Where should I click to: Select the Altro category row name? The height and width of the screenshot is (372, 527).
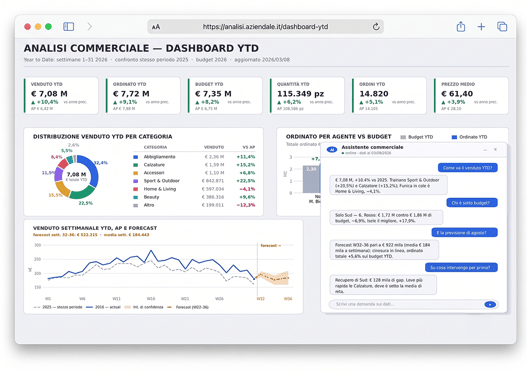pos(149,205)
